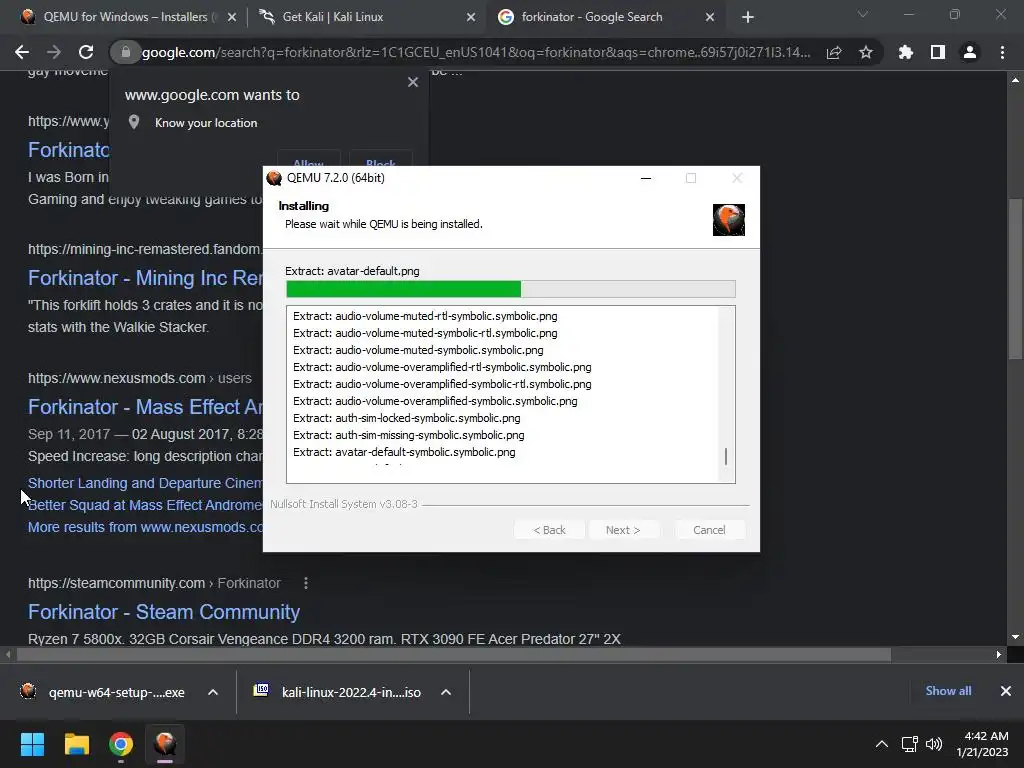This screenshot has width=1024, height=768.
Task: Click QEMU installer title bar icon
Action: (x=274, y=178)
